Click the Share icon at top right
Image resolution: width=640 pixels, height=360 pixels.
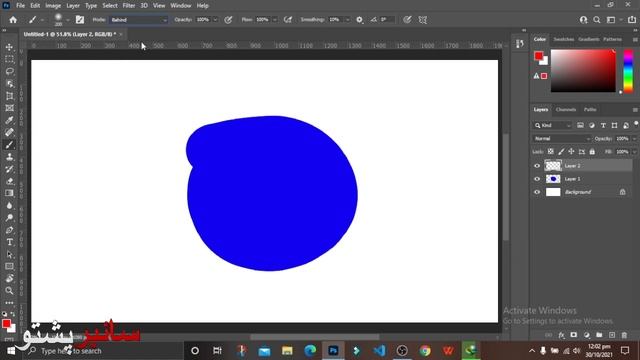click(x=631, y=20)
